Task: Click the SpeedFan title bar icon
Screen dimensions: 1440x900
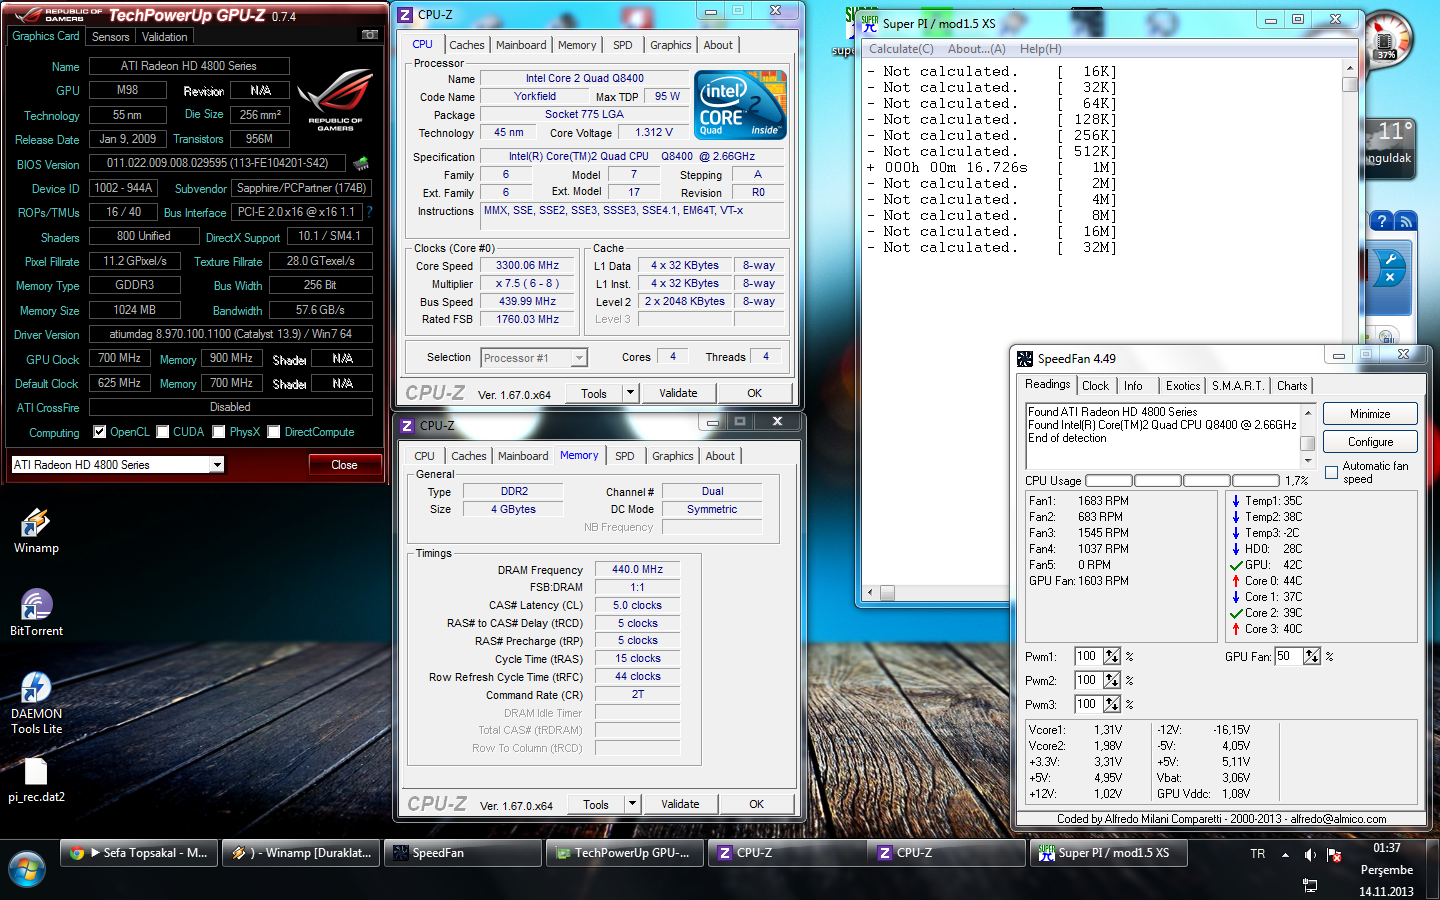Action: (1025, 358)
